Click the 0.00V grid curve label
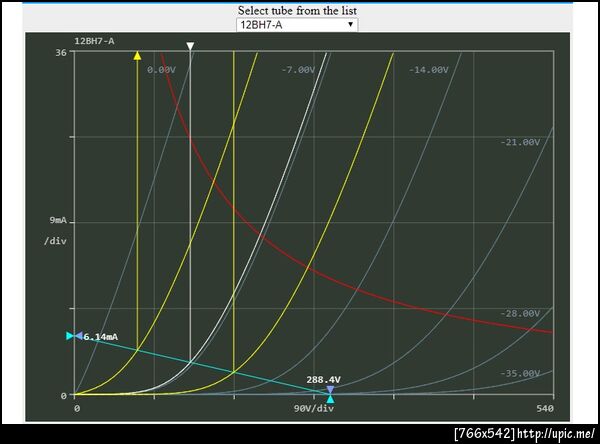The image size is (600, 444). click(x=161, y=70)
